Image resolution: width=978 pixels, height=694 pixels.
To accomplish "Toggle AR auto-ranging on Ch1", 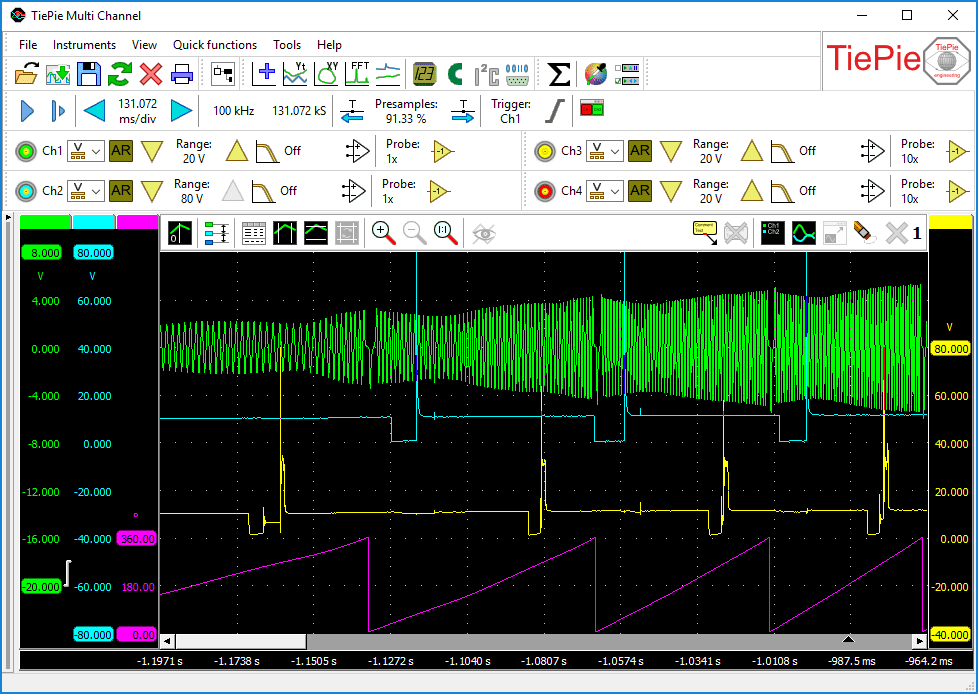I will click(x=120, y=151).
